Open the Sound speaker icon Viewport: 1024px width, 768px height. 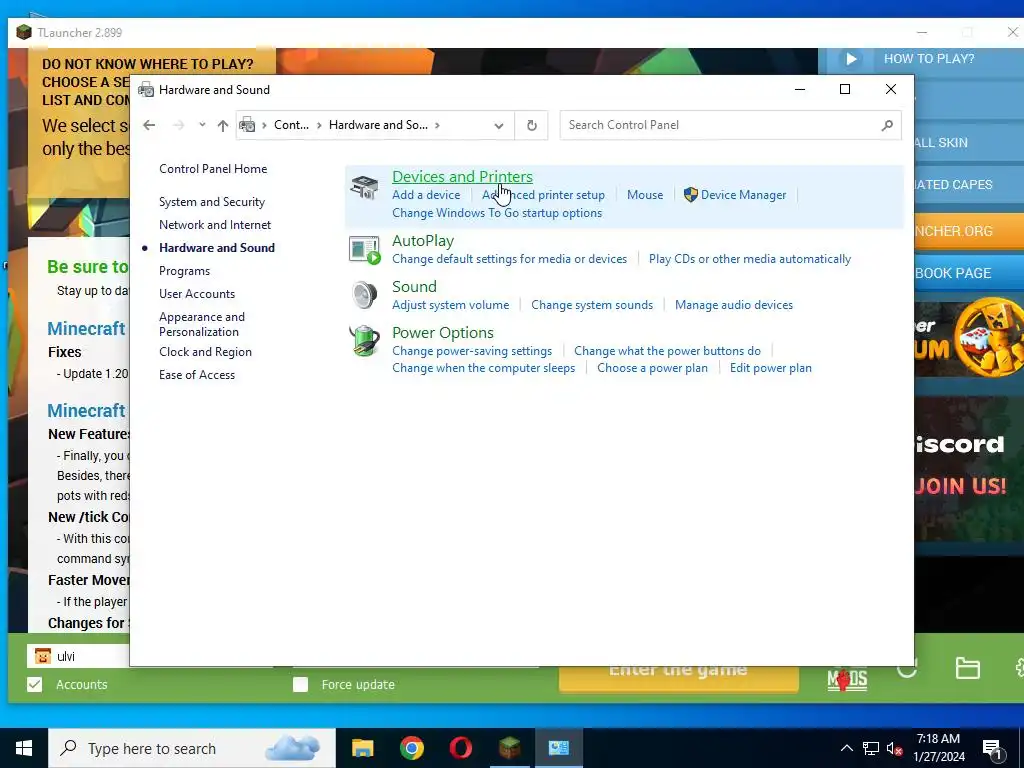(x=364, y=295)
